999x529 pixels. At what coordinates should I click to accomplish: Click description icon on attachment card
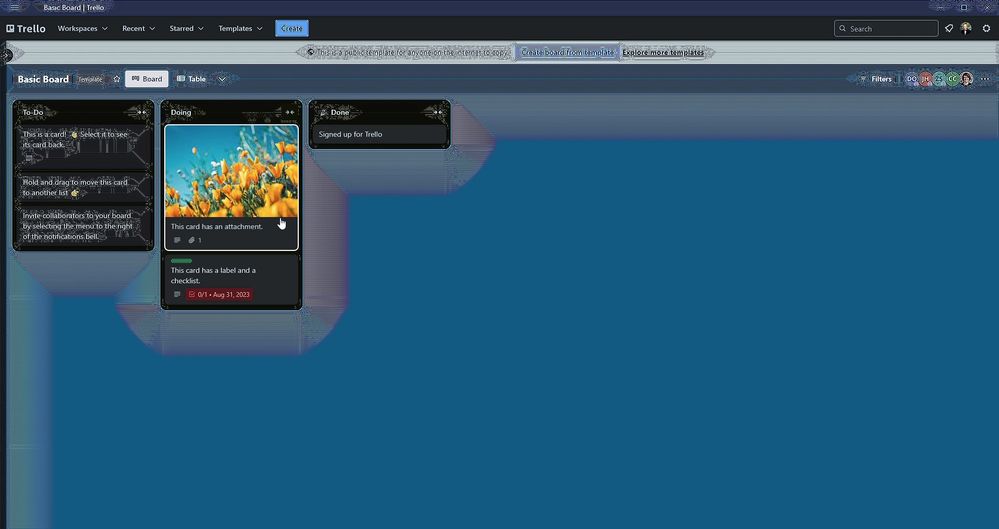pos(177,240)
